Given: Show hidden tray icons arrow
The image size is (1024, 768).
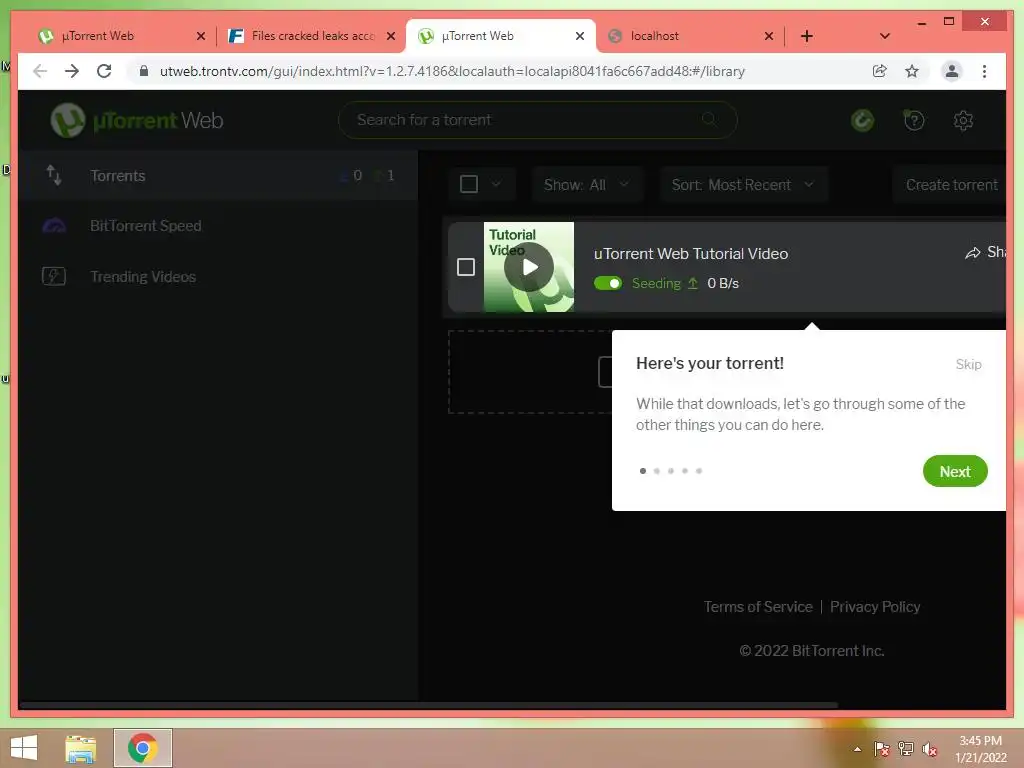Looking at the screenshot, I should coord(857,749).
